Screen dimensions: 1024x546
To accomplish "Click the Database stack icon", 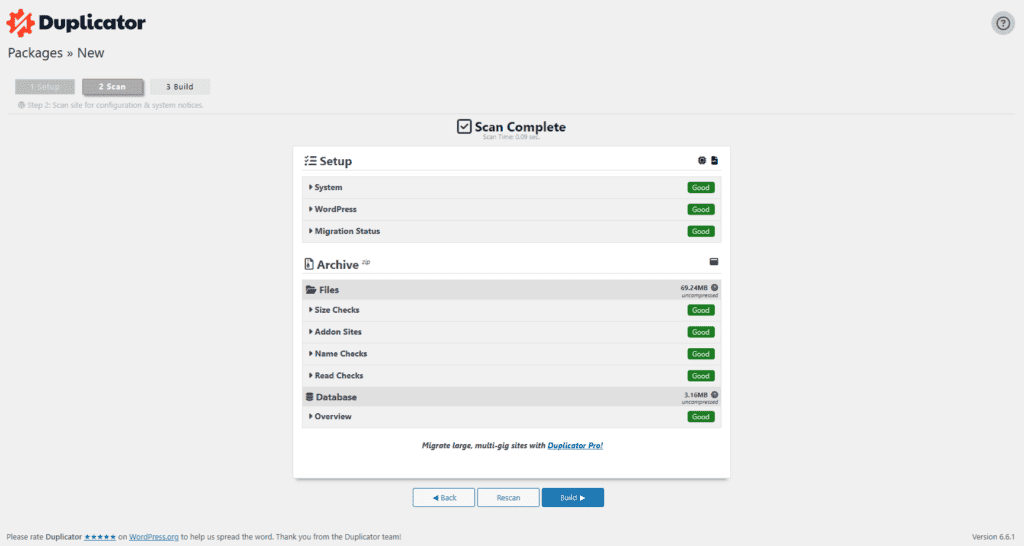I will [x=310, y=397].
